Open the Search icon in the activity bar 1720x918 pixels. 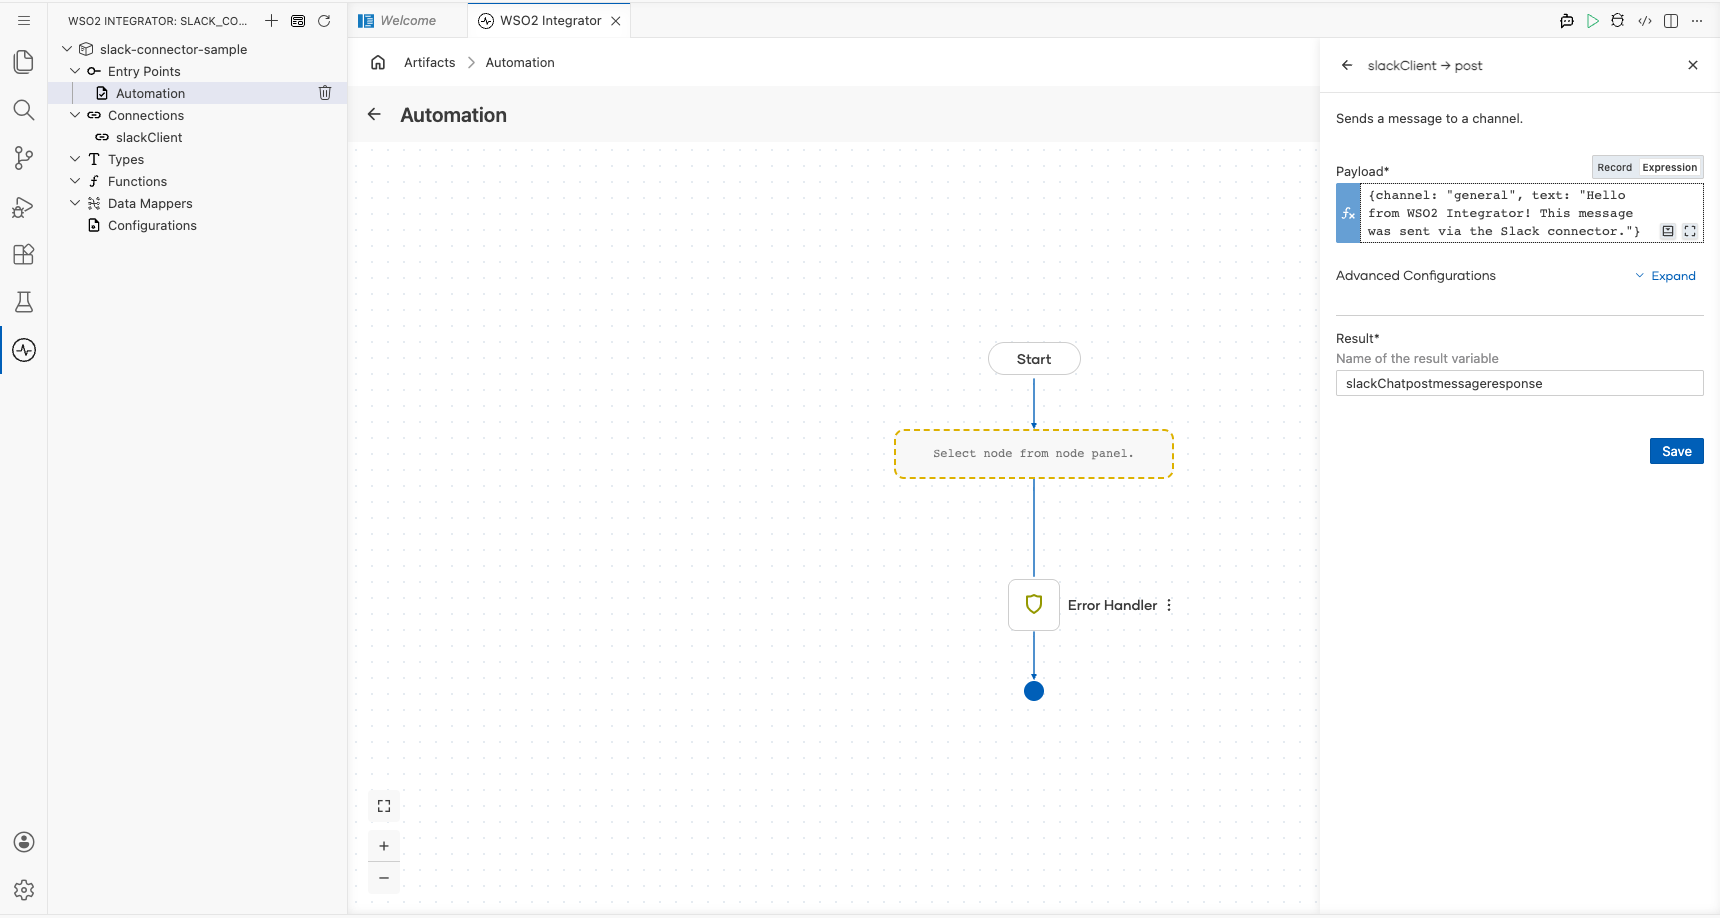[x=24, y=110]
